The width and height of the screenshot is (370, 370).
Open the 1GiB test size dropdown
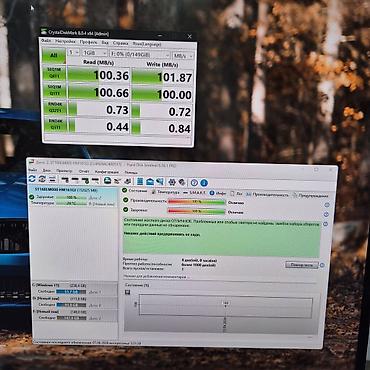click(94, 53)
